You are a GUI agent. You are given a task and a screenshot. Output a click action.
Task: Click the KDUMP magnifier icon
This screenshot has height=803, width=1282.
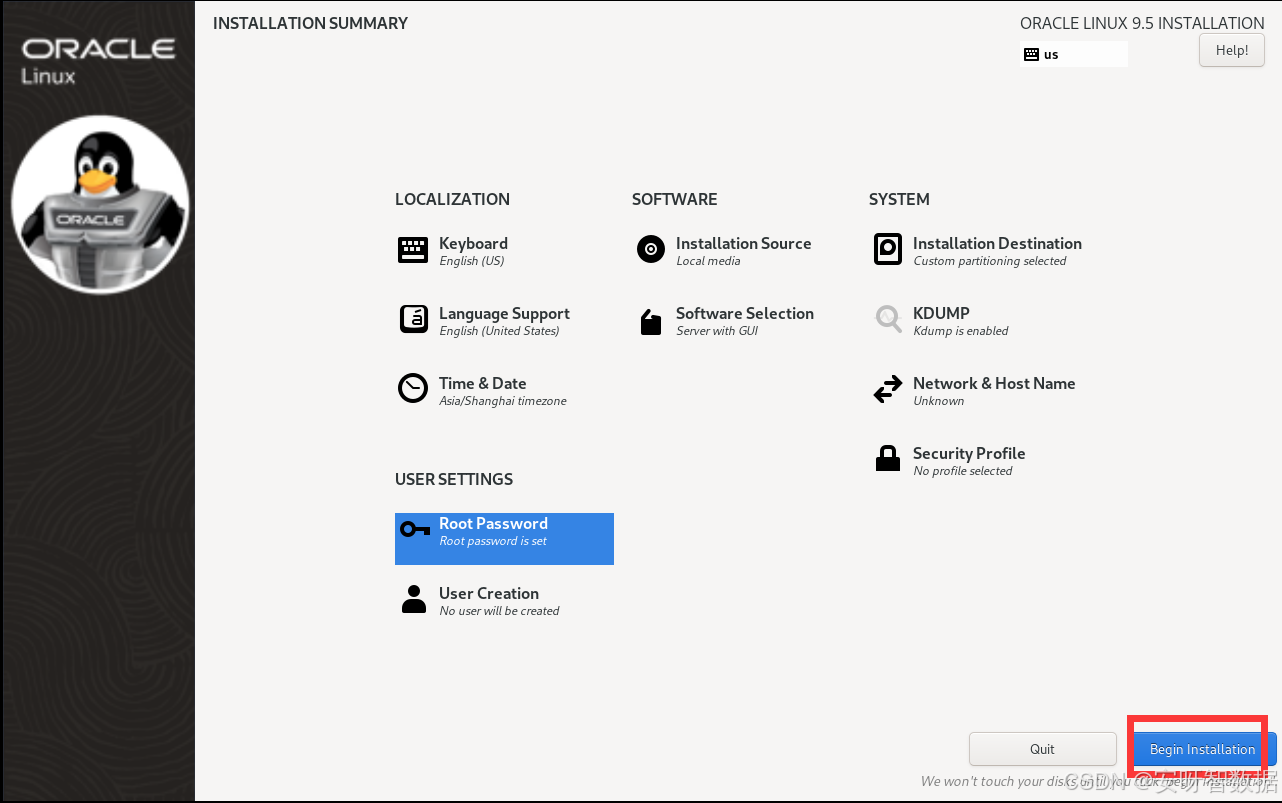[x=888, y=320]
